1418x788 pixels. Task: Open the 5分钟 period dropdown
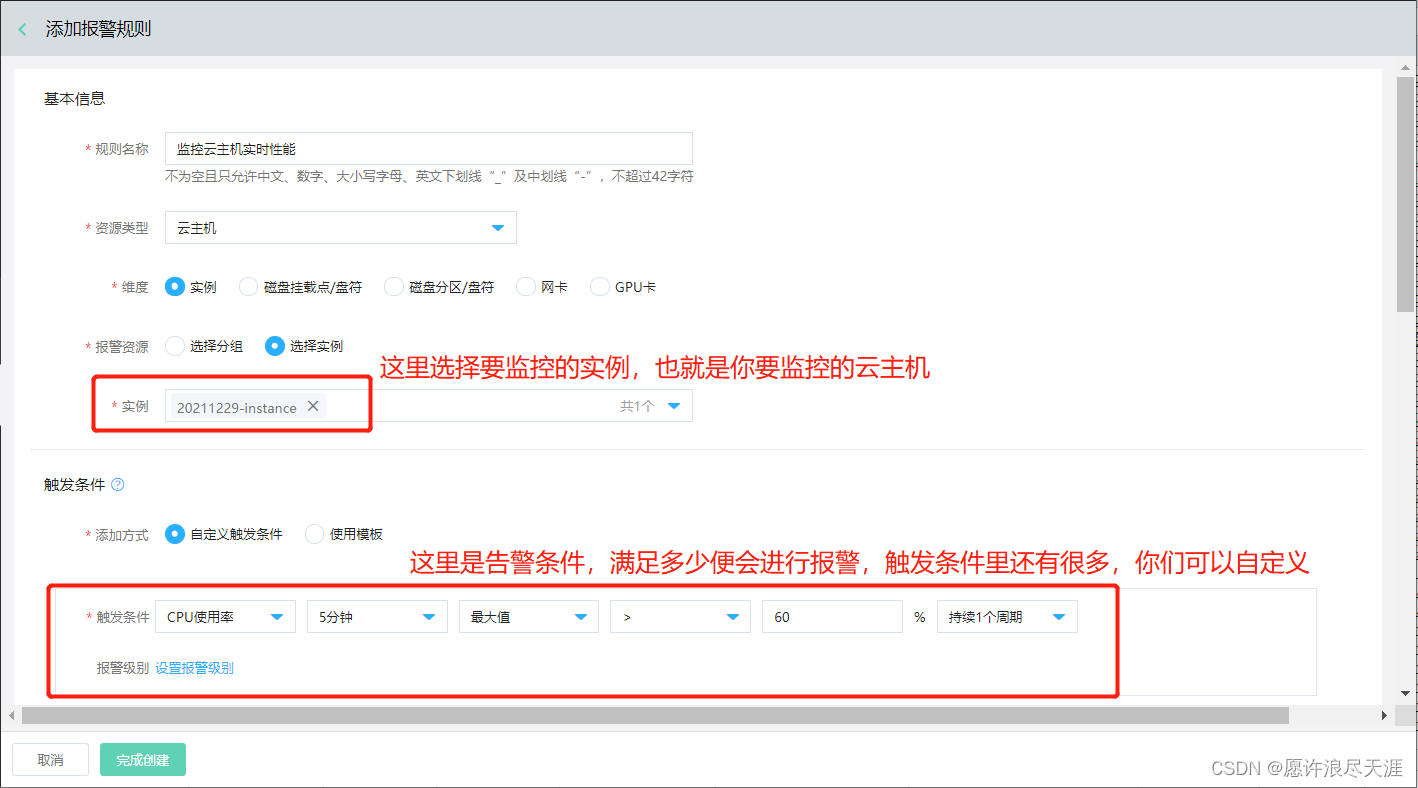[377, 617]
